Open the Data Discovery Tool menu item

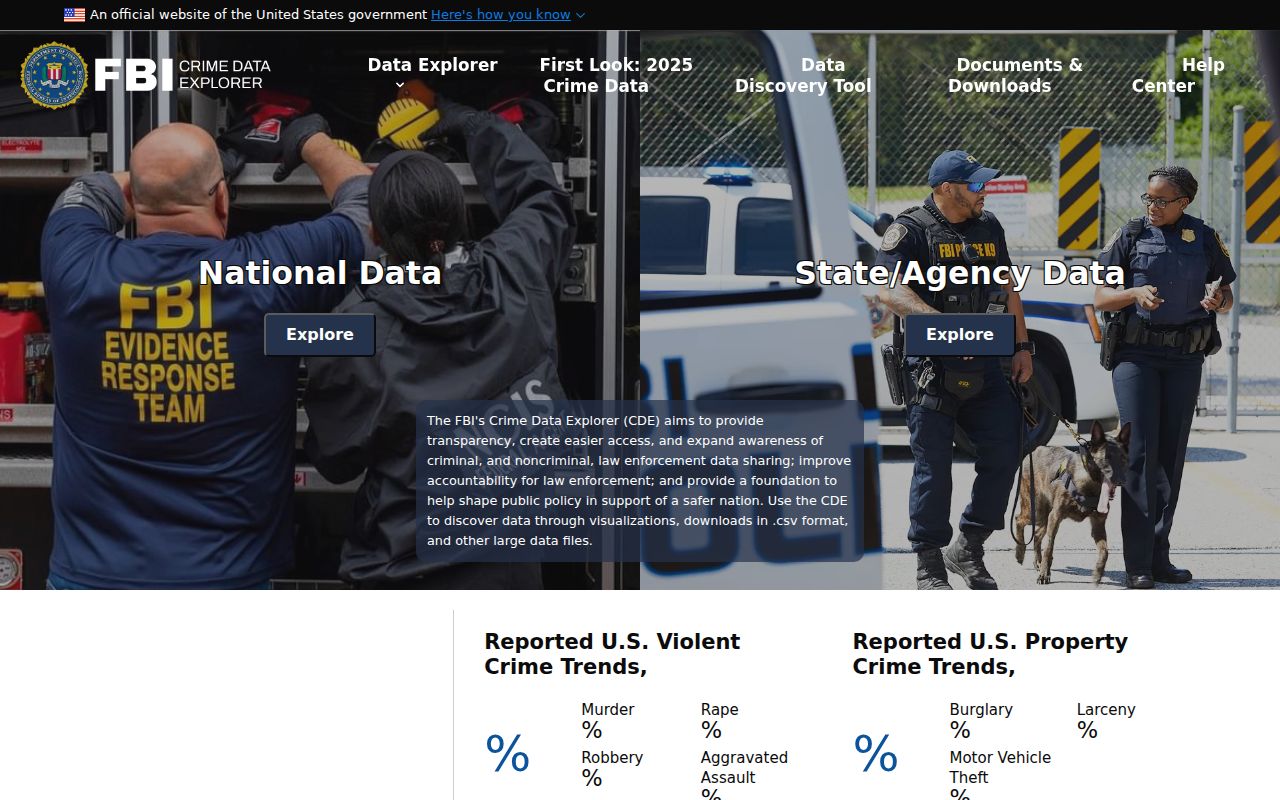[x=803, y=75]
